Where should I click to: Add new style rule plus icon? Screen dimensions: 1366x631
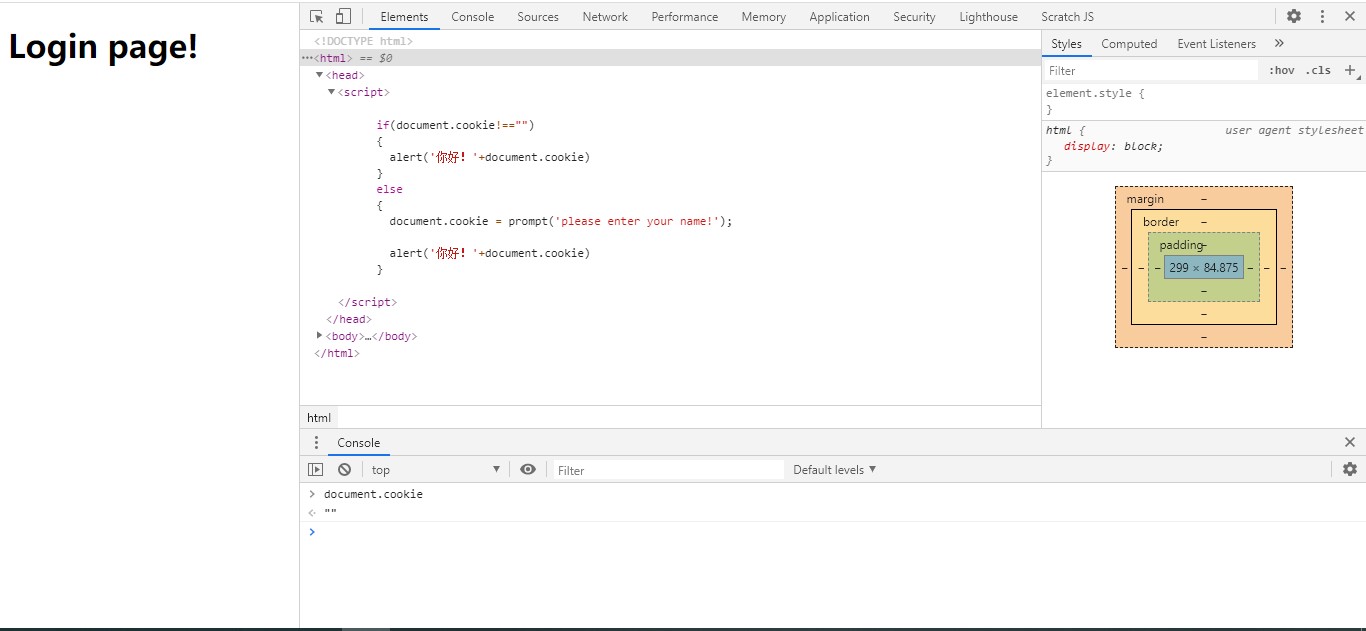tap(1350, 70)
